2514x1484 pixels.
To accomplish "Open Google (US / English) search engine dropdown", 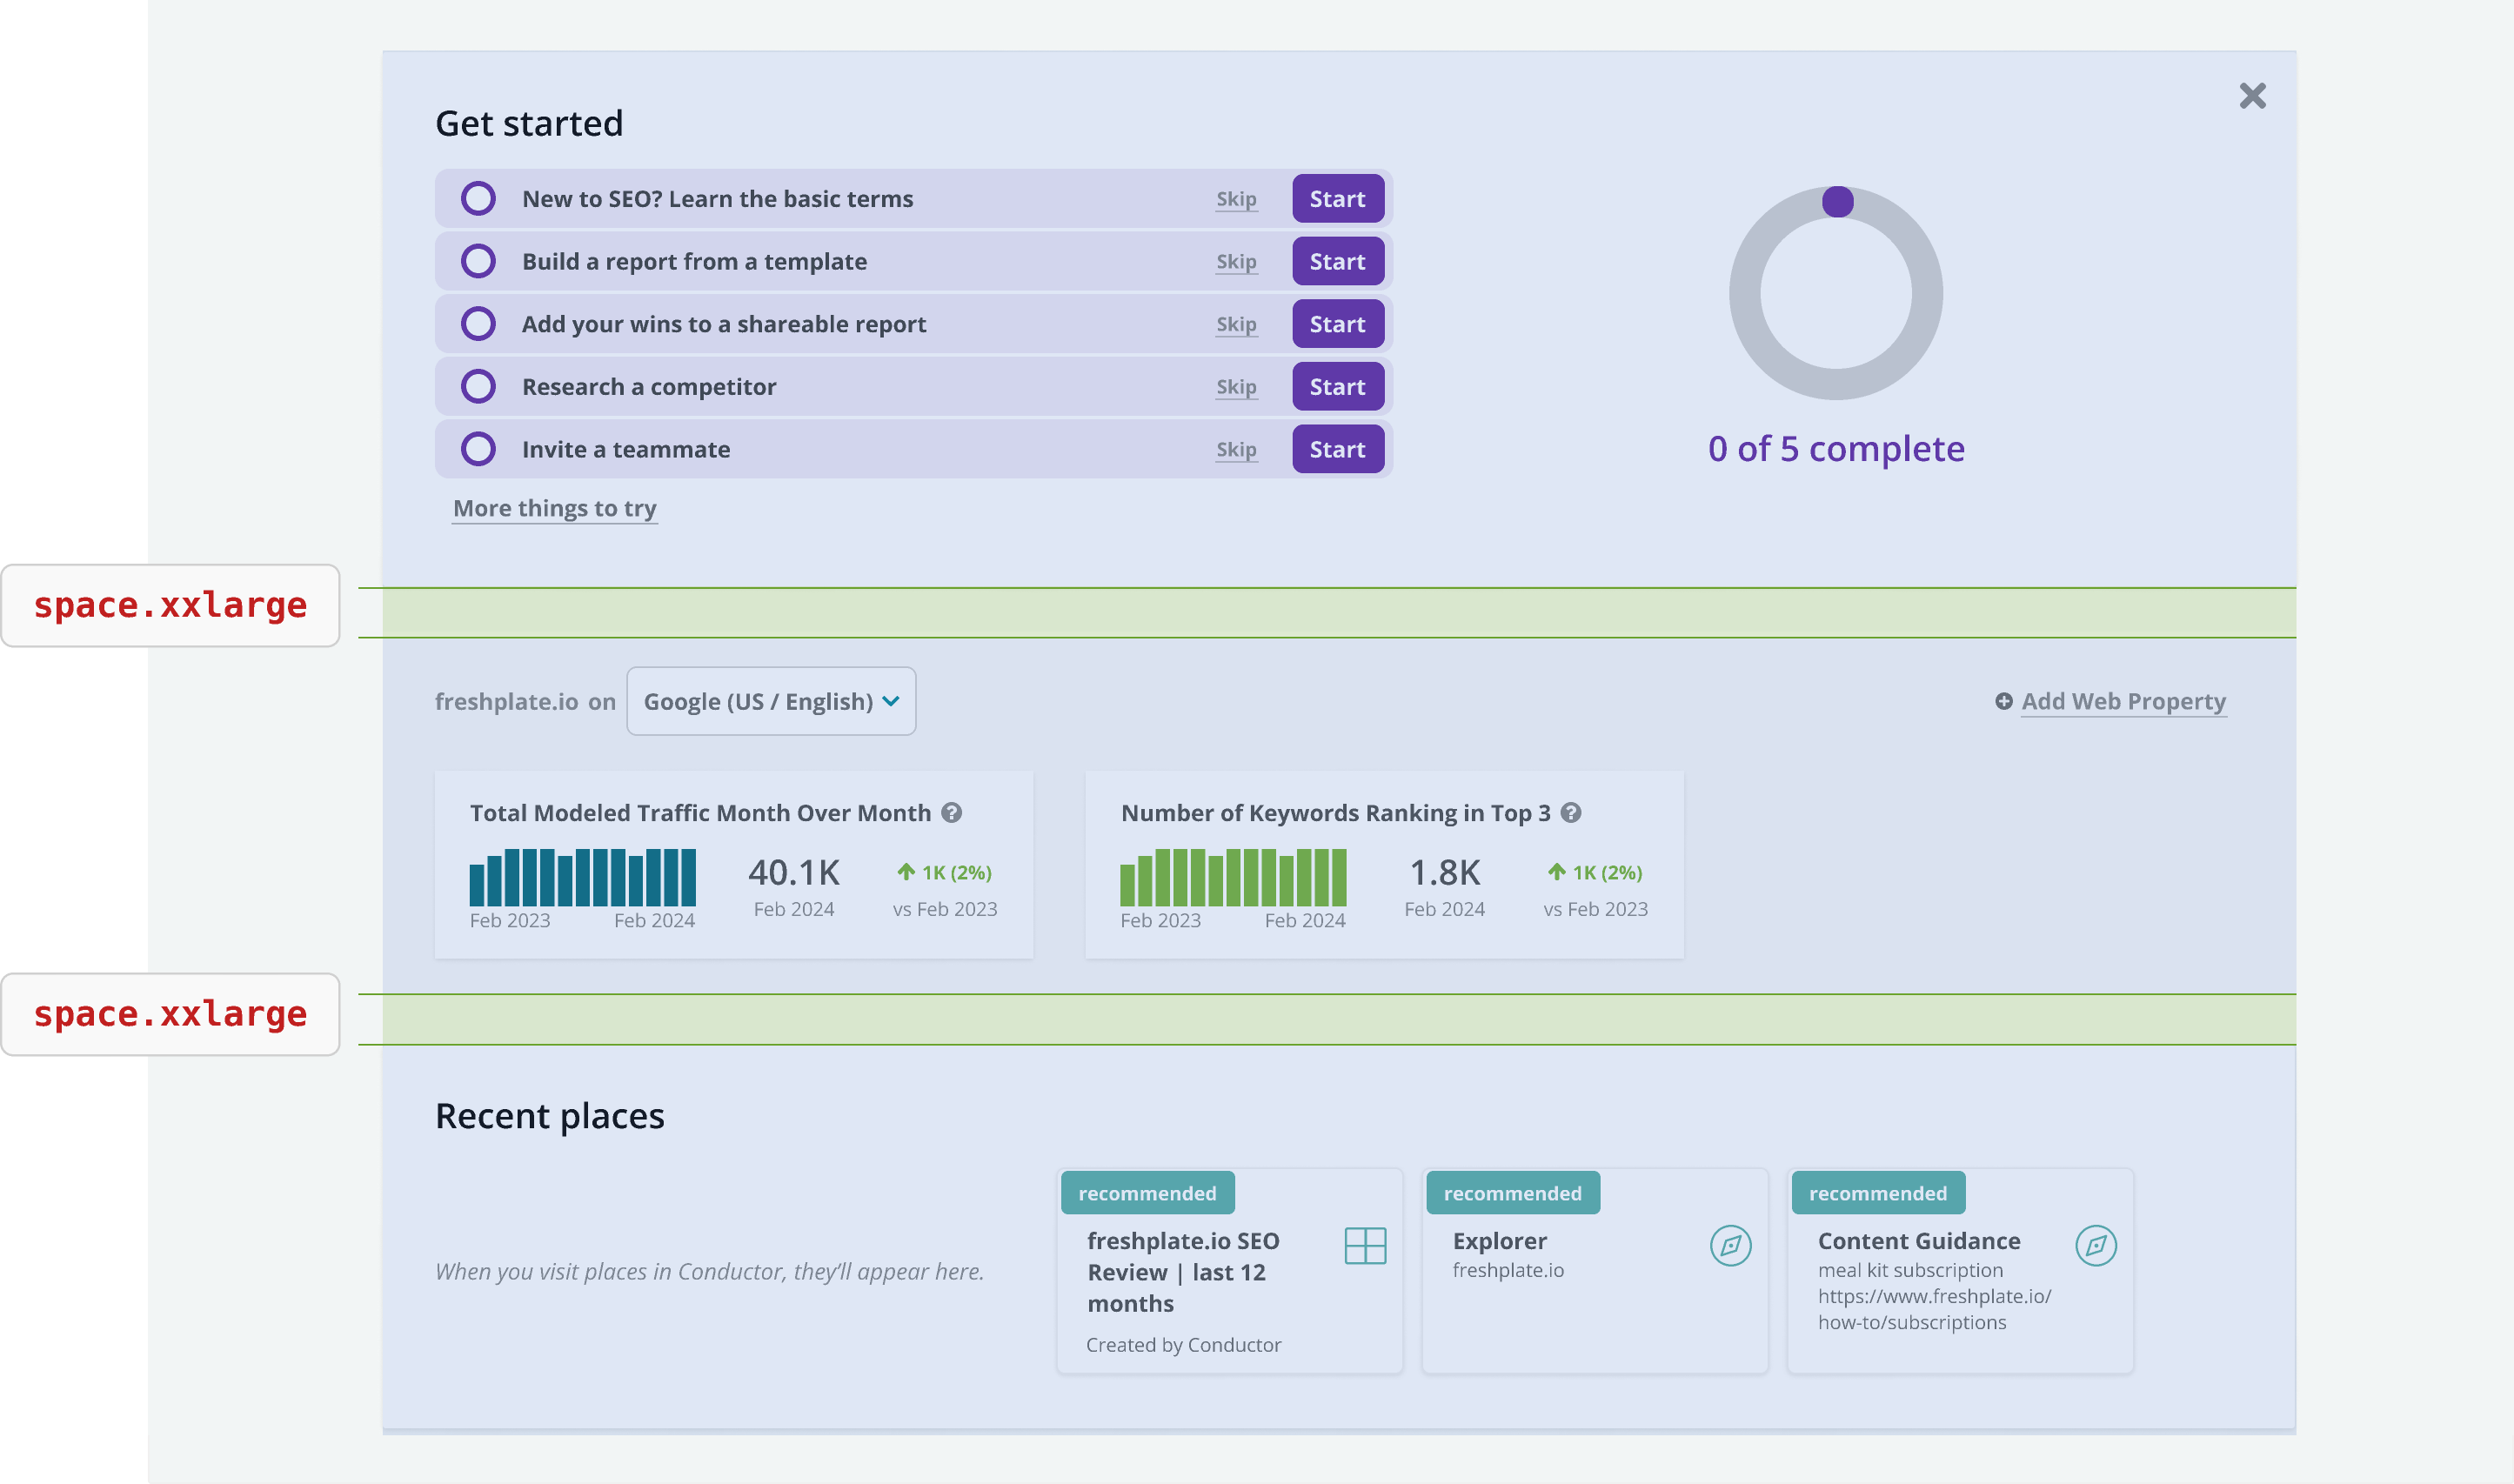I will (x=771, y=701).
